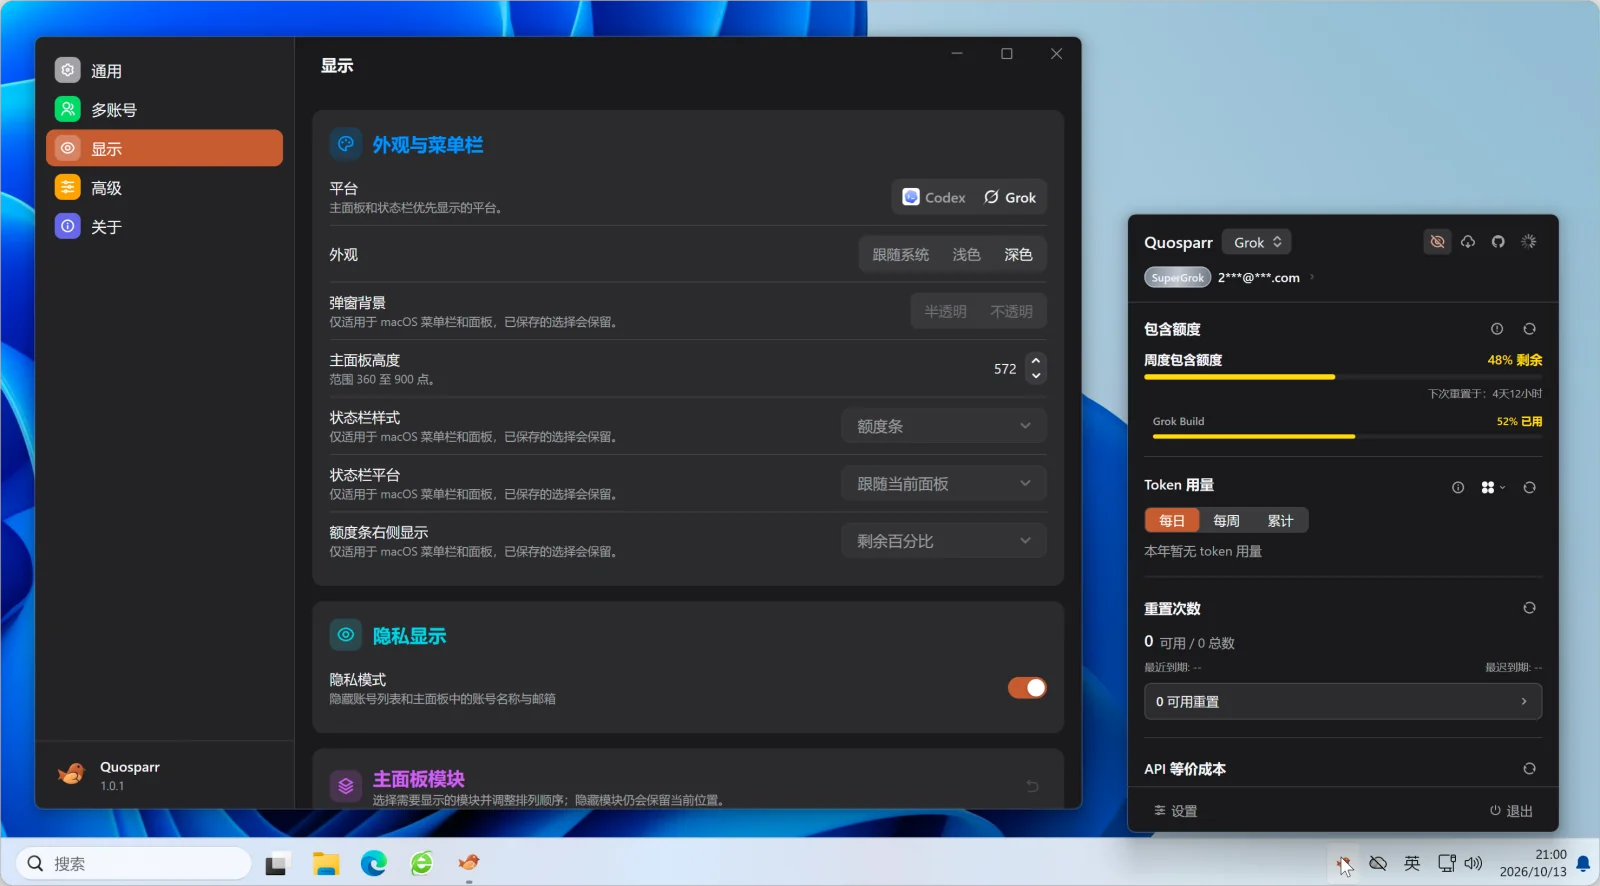Open the 0 可用重置 row

click(x=1343, y=702)
